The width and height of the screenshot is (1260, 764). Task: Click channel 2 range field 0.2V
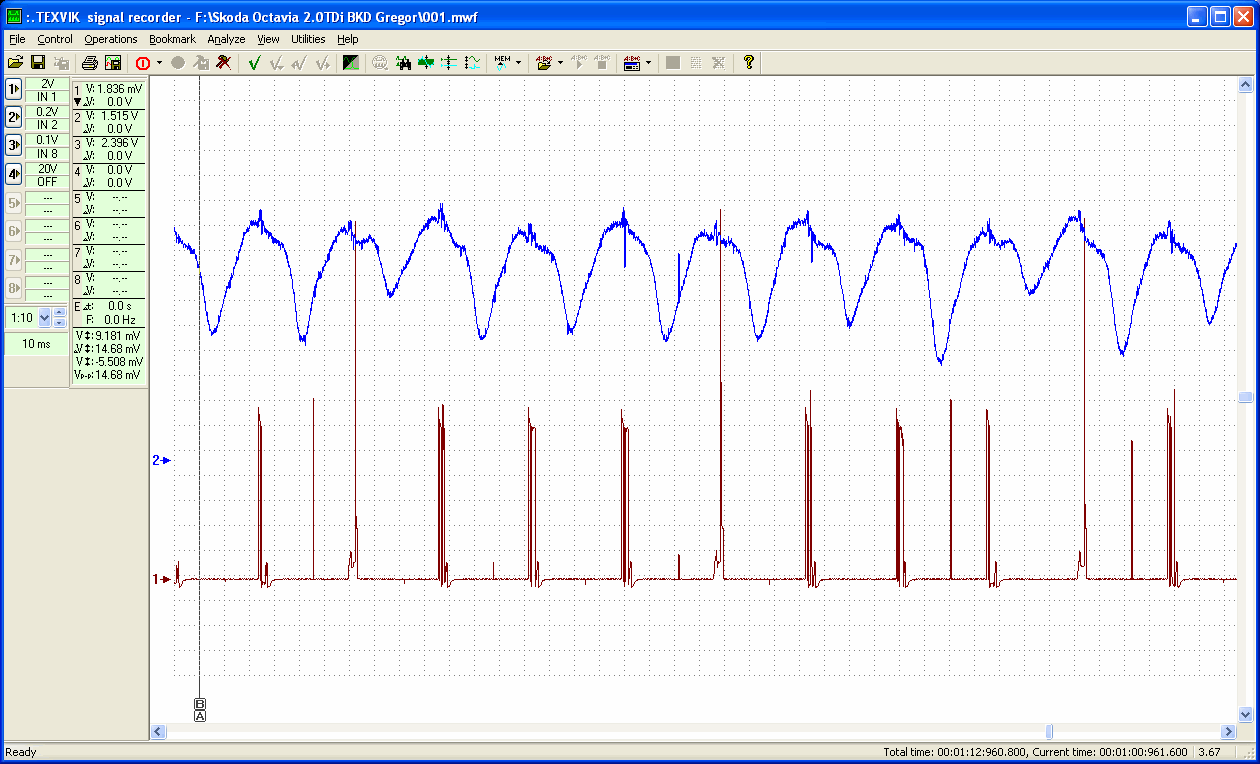pos(47,112)
